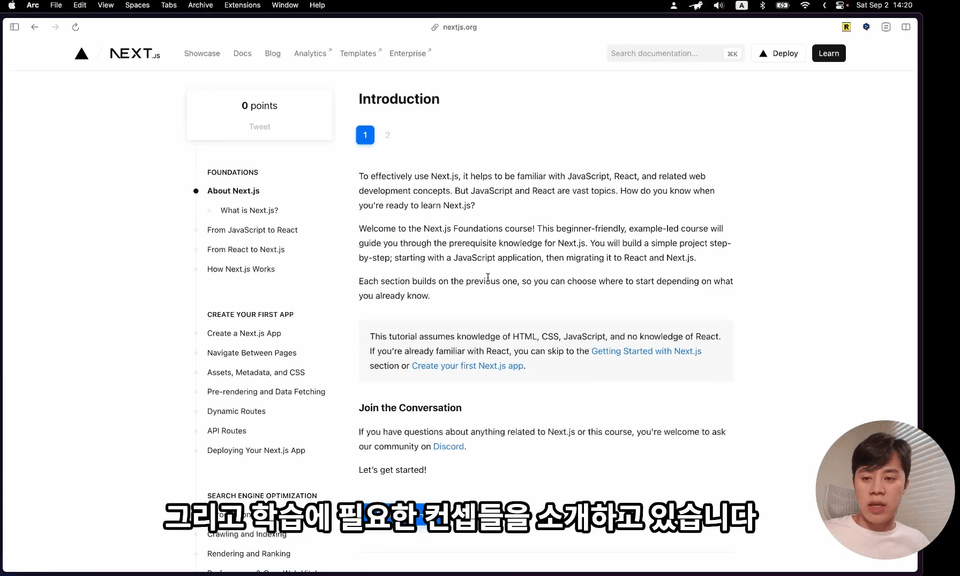Open How Next.js Works lesson
The width and height of the screenshot is (960, 576).
[x=241, y=269]
